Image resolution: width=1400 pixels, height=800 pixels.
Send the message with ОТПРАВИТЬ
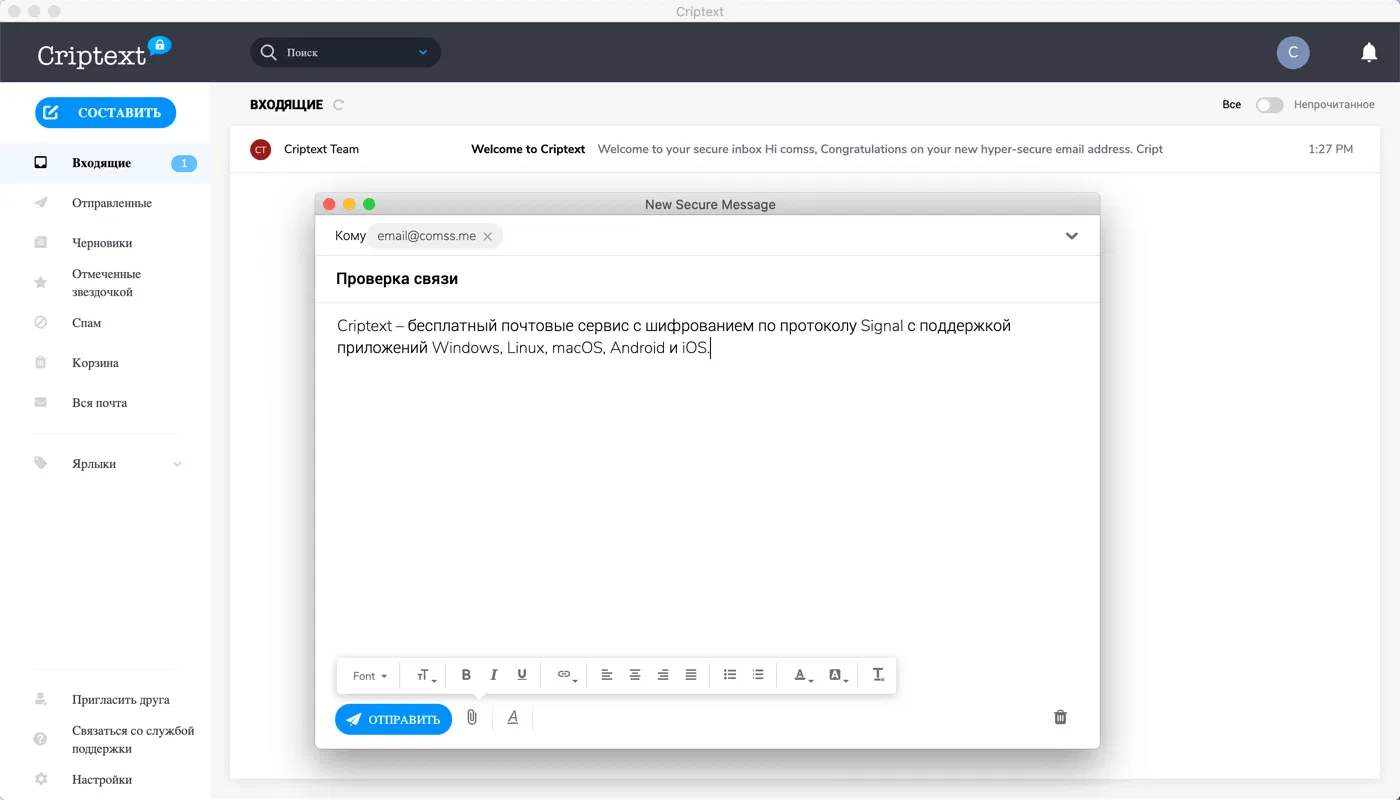point(393,719)
